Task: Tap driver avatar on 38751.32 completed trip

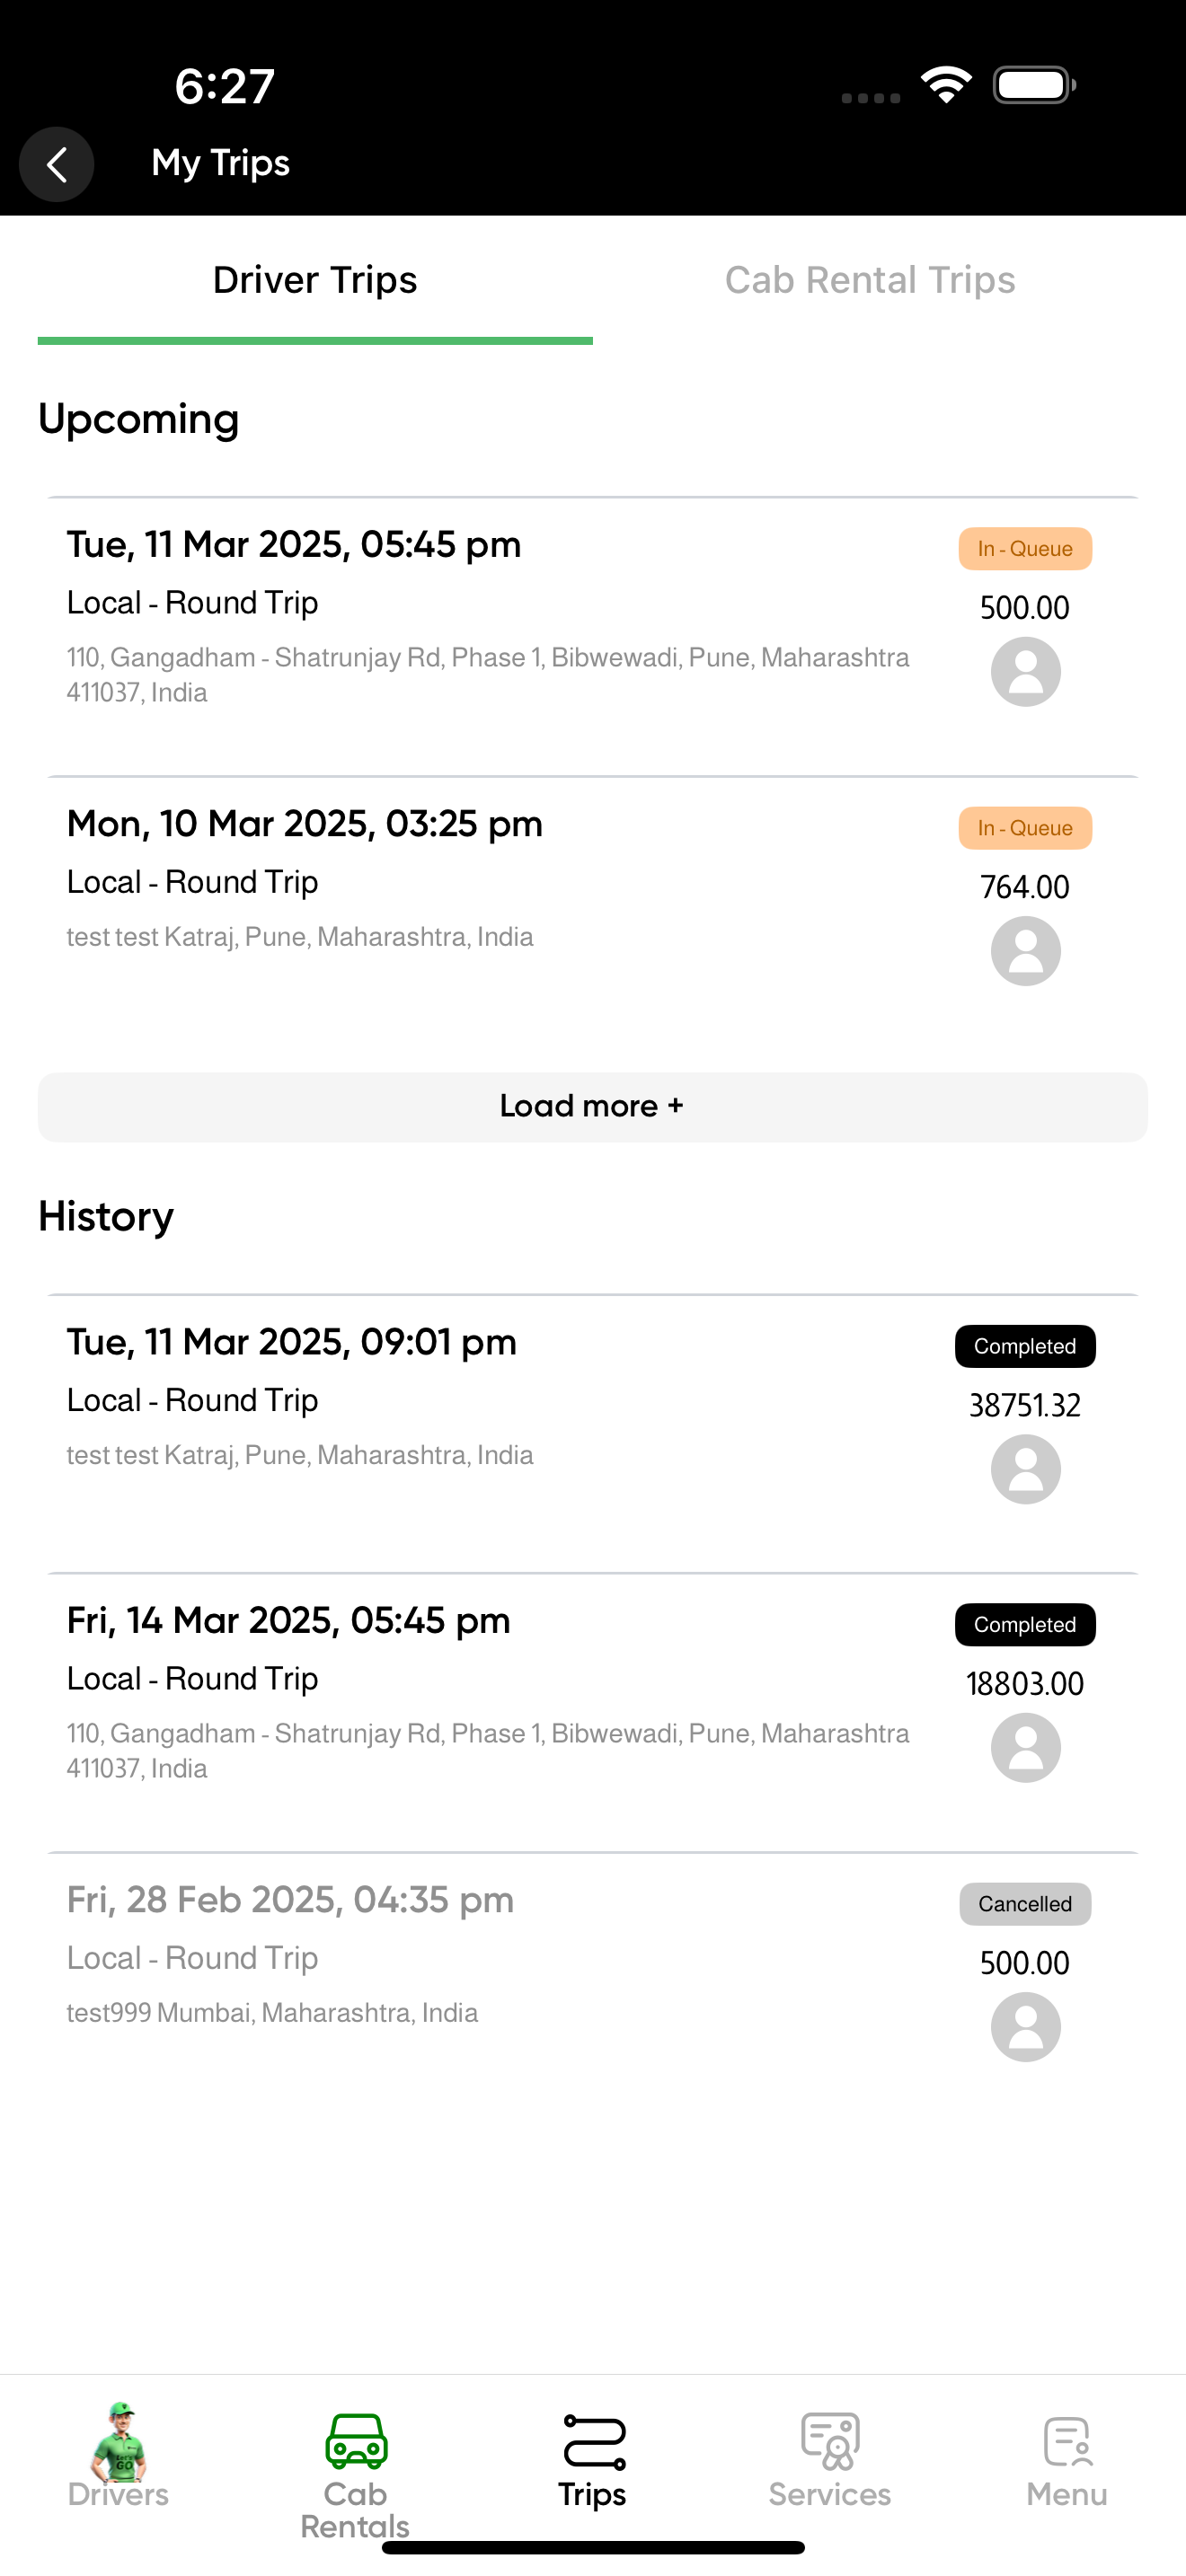Action: tap(1025, 1469)
